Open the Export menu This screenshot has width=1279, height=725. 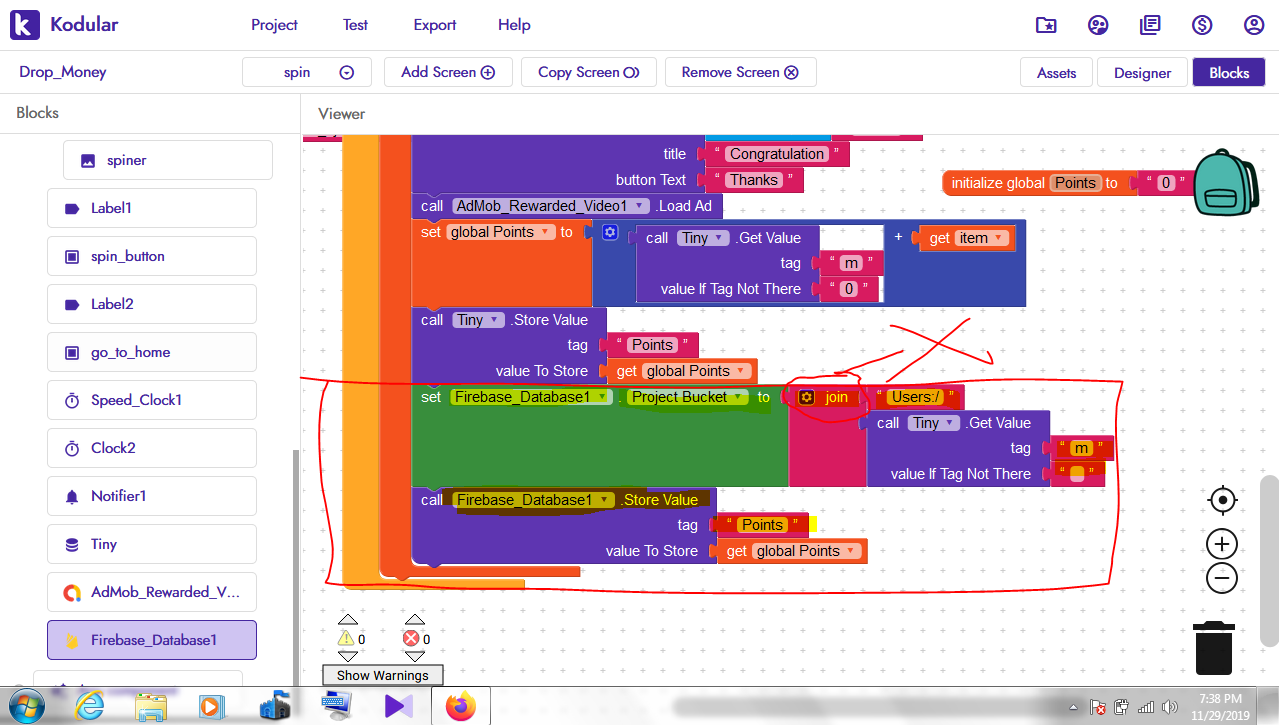tap(435, 25)
